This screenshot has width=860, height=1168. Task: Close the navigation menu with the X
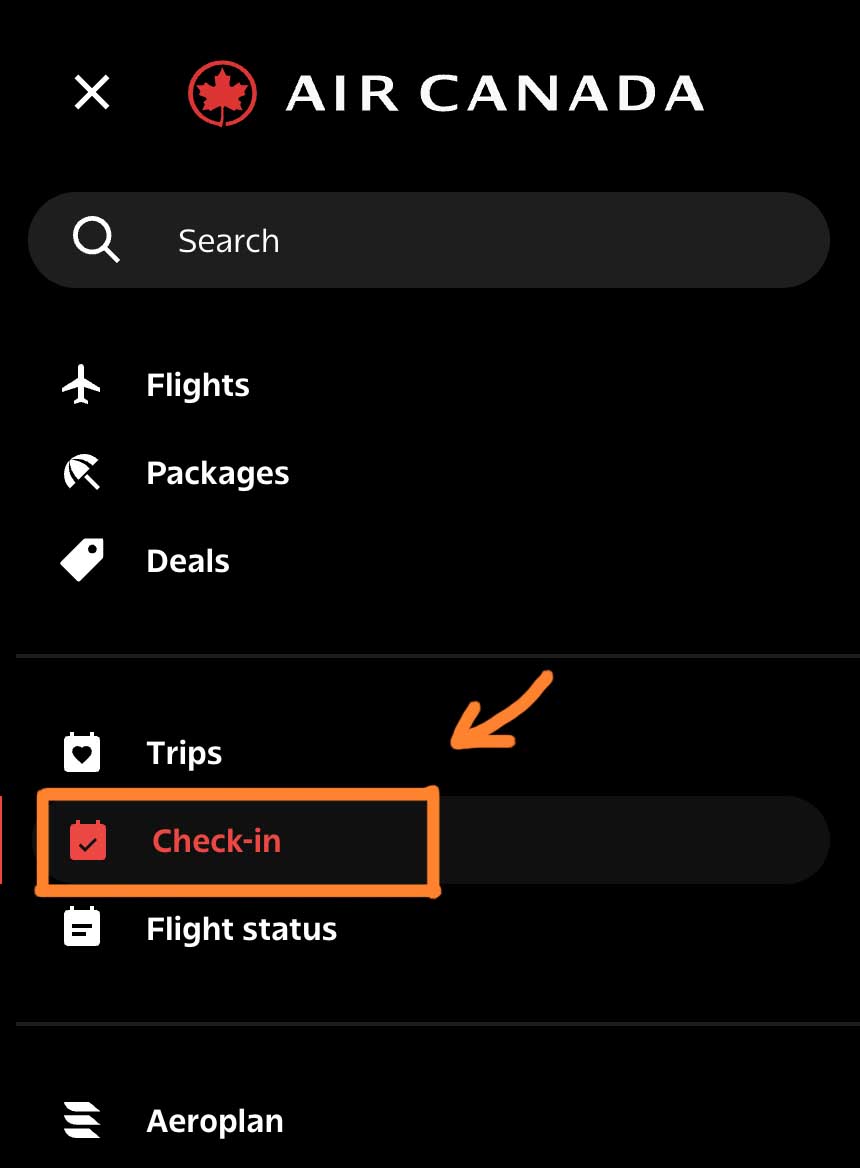click(90, 92)
